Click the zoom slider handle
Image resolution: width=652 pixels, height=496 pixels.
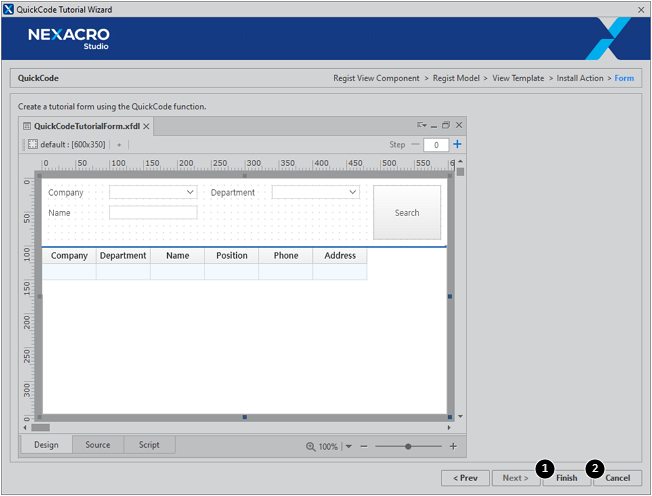tap(408, 446)
